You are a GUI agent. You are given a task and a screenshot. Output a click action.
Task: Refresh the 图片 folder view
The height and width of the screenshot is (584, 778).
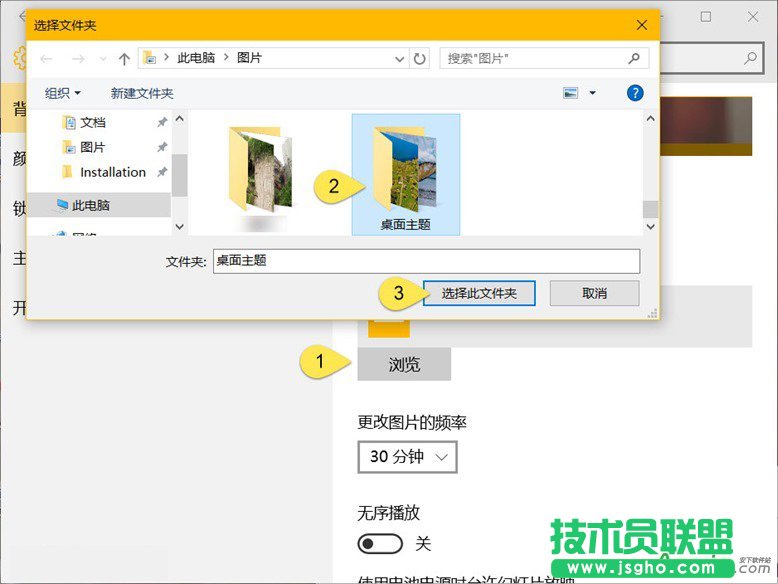[x=419, y=59]
